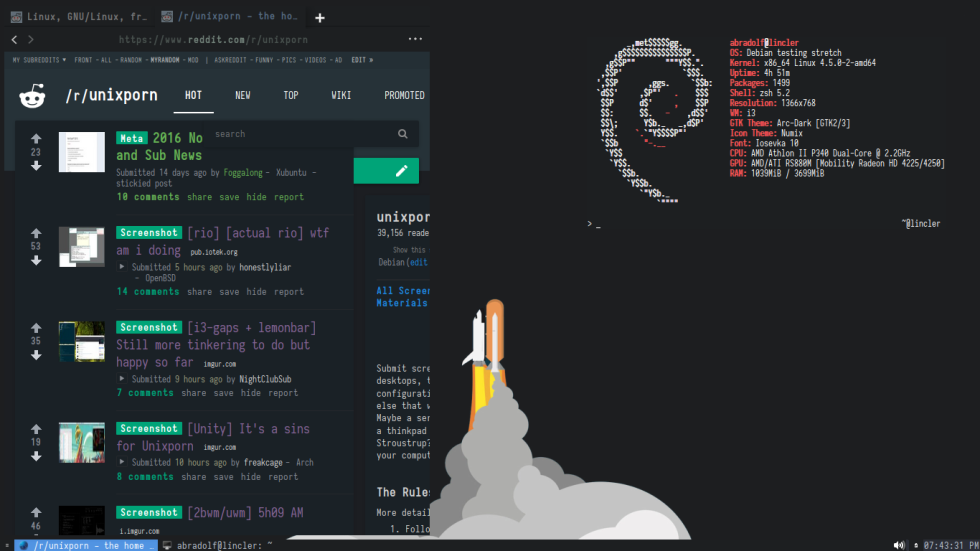Open user freakcage's profile
980x551 pixels.
coord(263,463)
